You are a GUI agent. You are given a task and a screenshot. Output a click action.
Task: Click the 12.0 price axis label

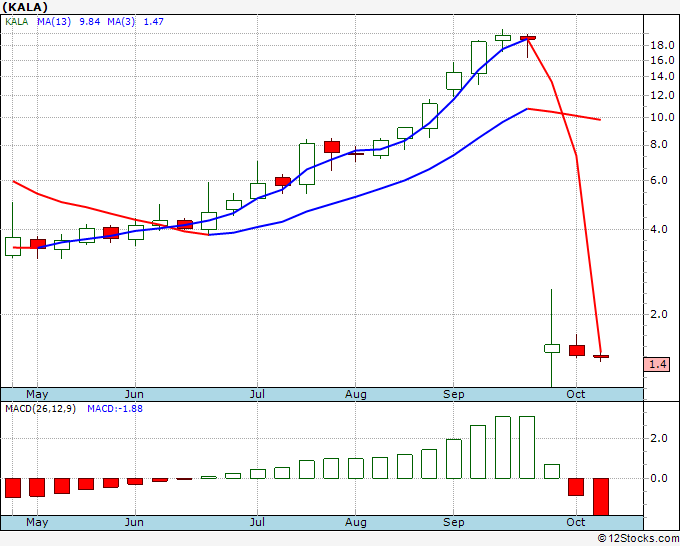tap(662, 95)
